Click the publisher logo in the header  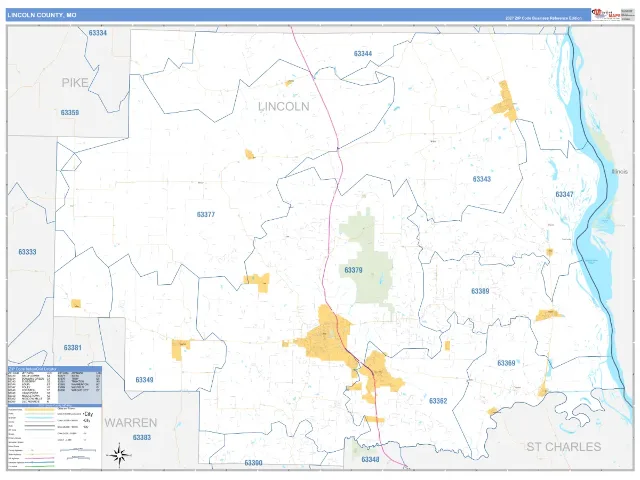point(606,14)
